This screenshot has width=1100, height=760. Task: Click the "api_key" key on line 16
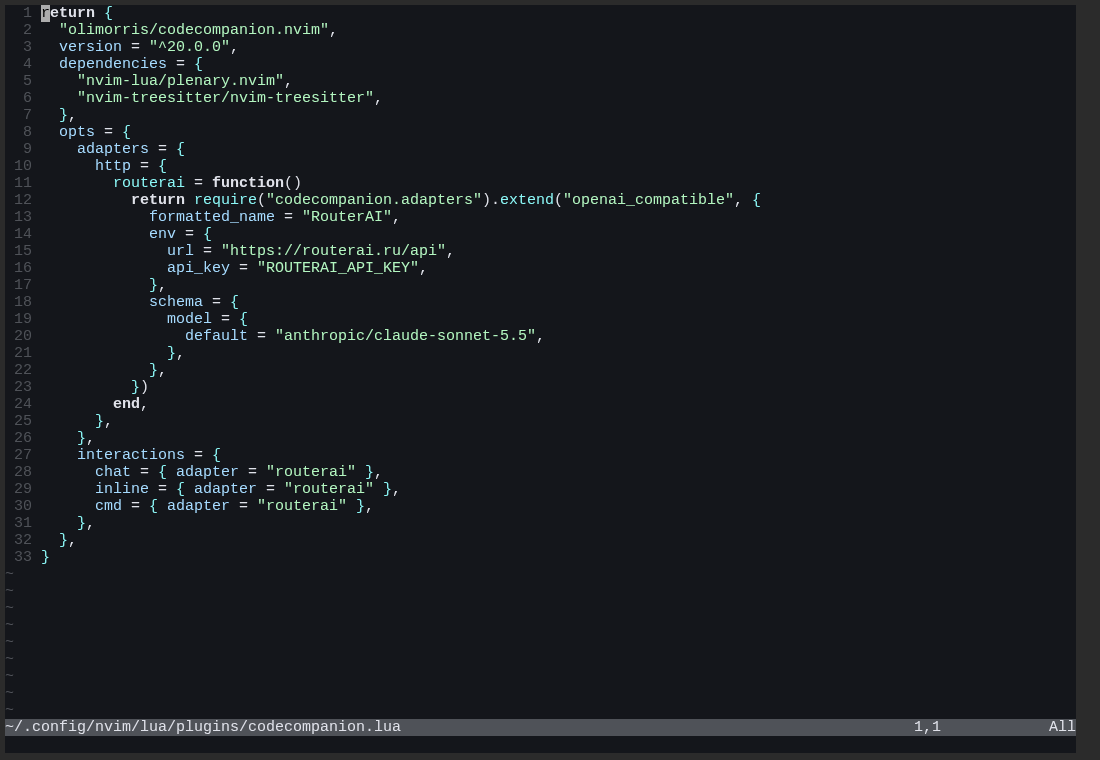point(199,267)
